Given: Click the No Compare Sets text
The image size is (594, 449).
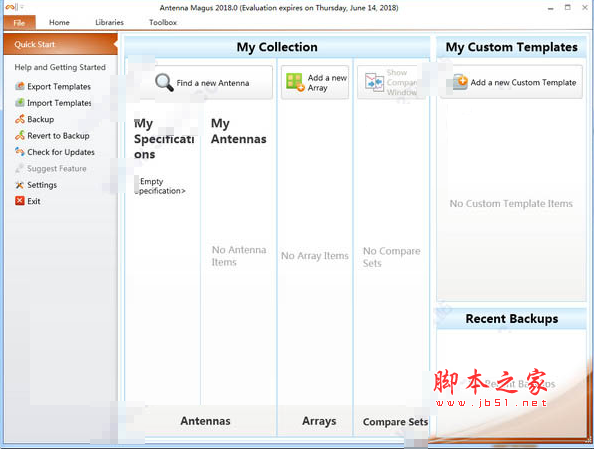Looking at the screenshot, I should coord(391,257).
